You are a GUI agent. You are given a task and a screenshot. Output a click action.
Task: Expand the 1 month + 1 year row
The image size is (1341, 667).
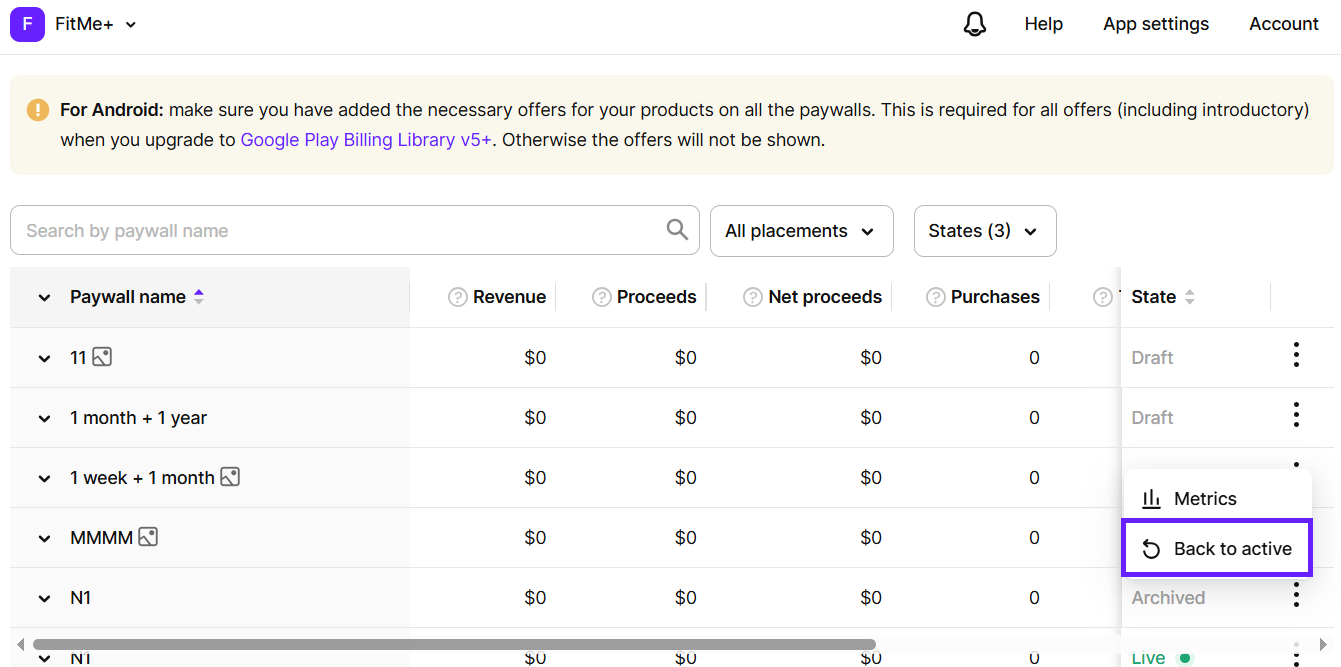43,417
